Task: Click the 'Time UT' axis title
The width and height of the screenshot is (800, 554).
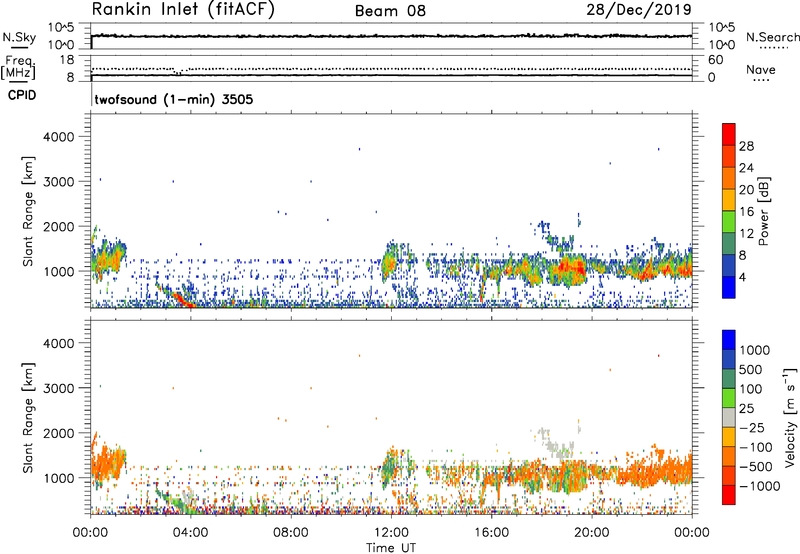Action: pyautogui.click(x=391, y=548)
